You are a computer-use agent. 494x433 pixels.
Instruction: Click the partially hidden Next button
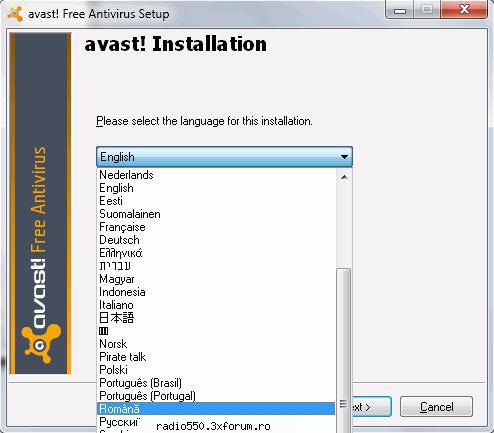tap(371, 407)
